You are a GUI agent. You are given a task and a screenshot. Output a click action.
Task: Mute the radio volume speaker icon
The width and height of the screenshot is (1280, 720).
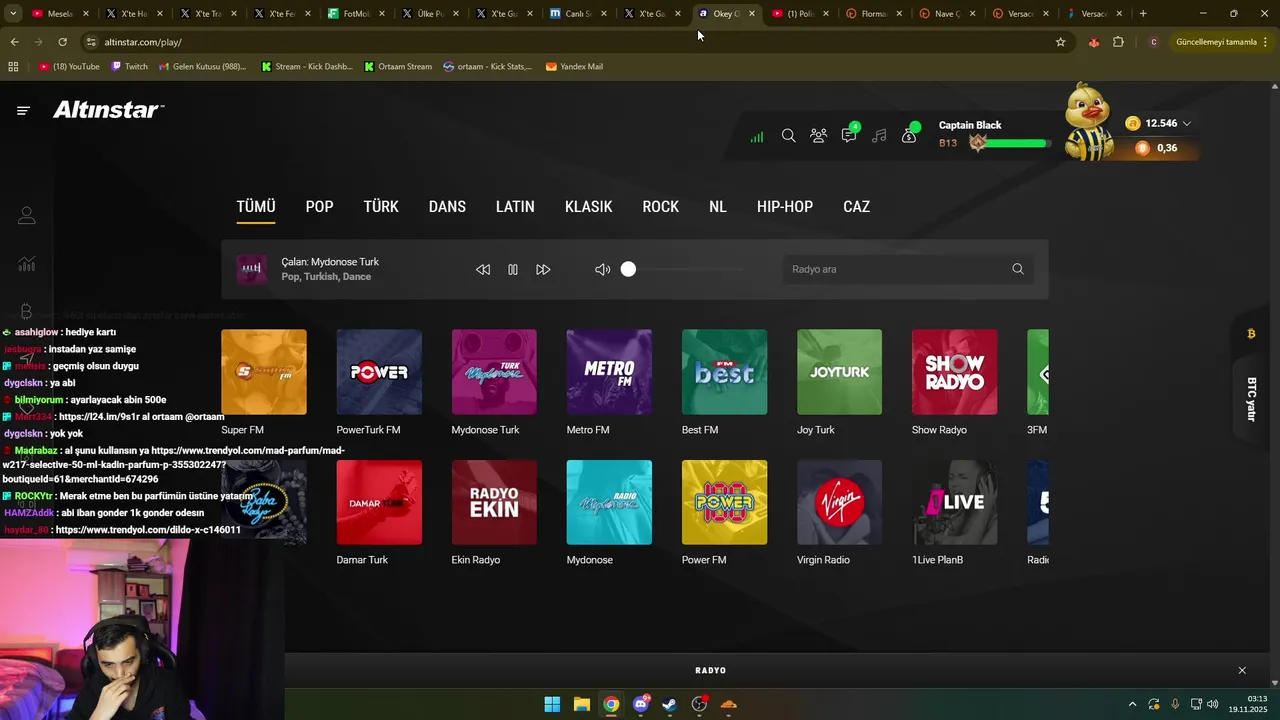click(602, 270)
